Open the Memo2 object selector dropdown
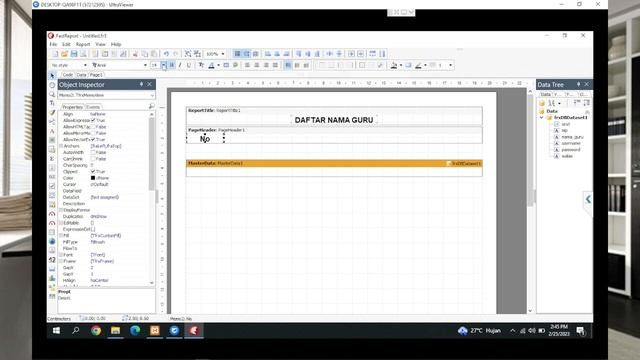Screen dimensions: 640x360 (152, 95)
